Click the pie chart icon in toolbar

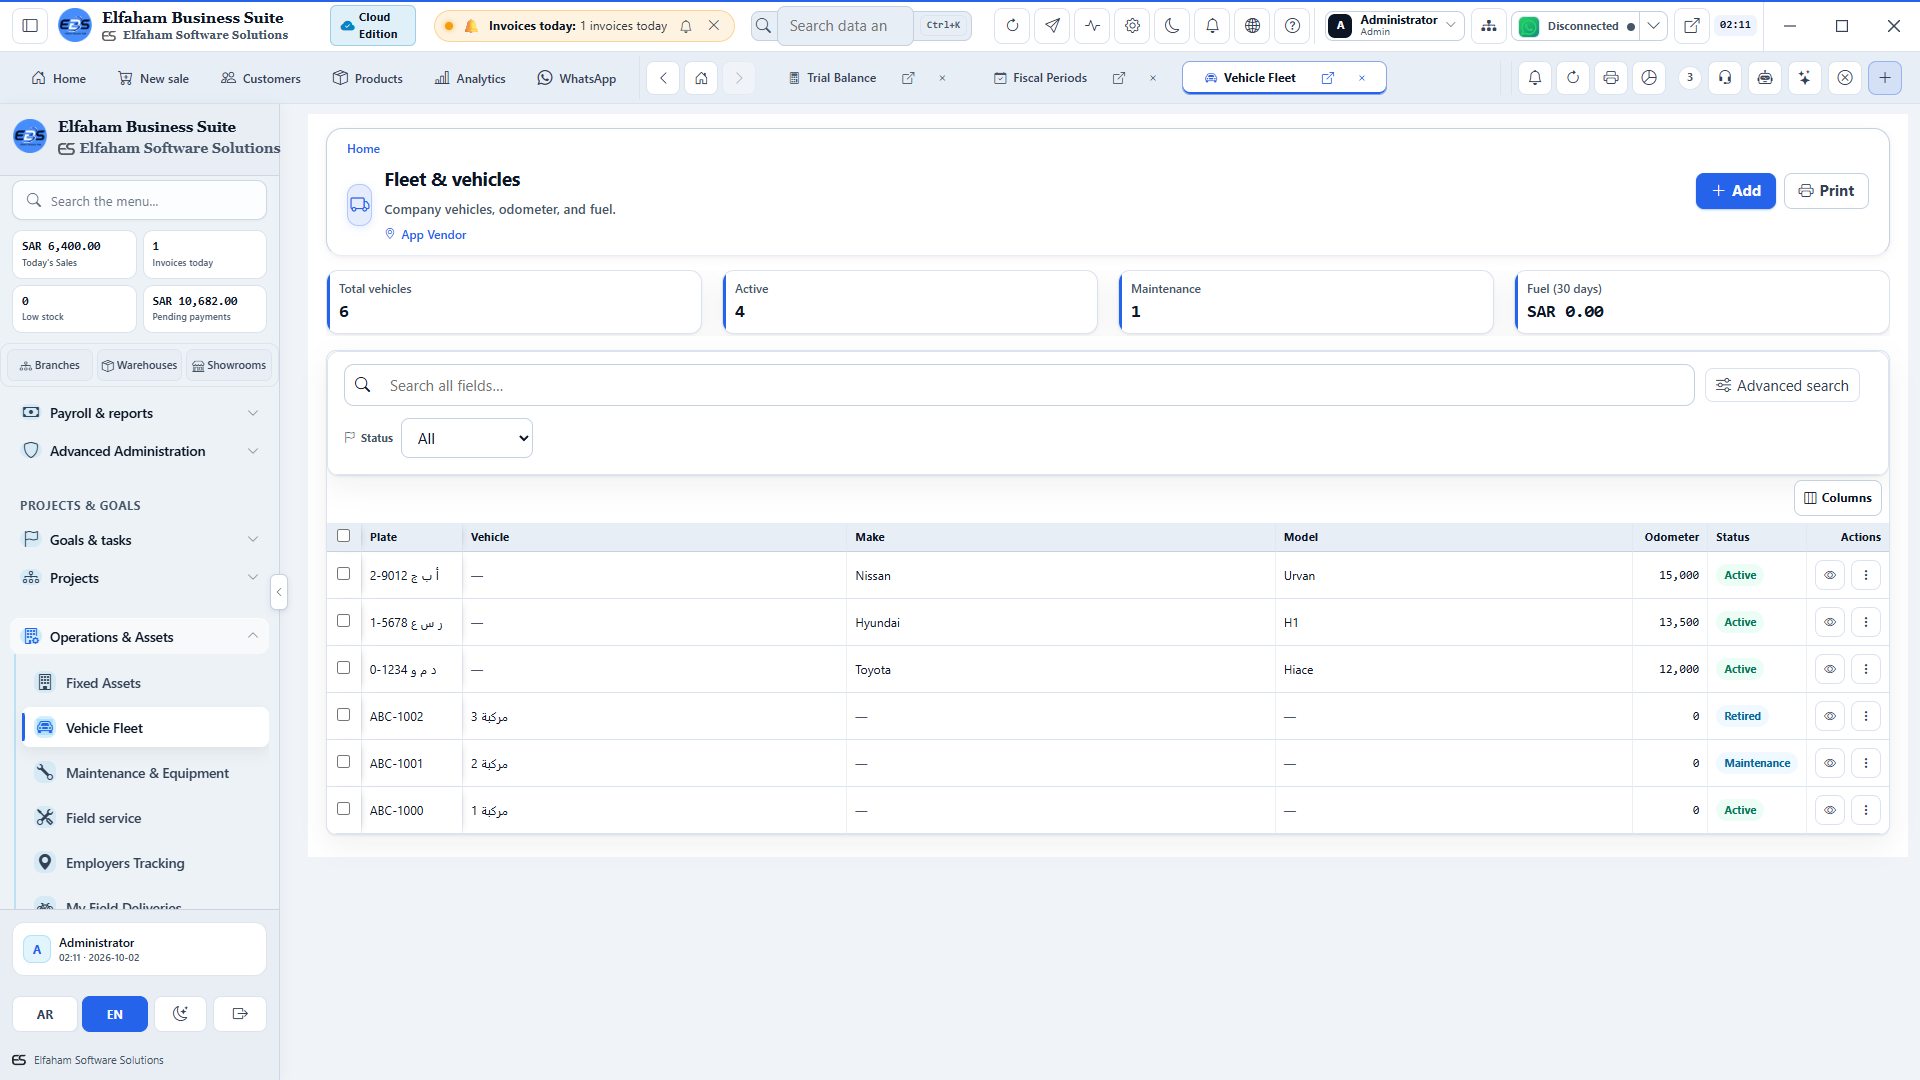coord(1649,78)
